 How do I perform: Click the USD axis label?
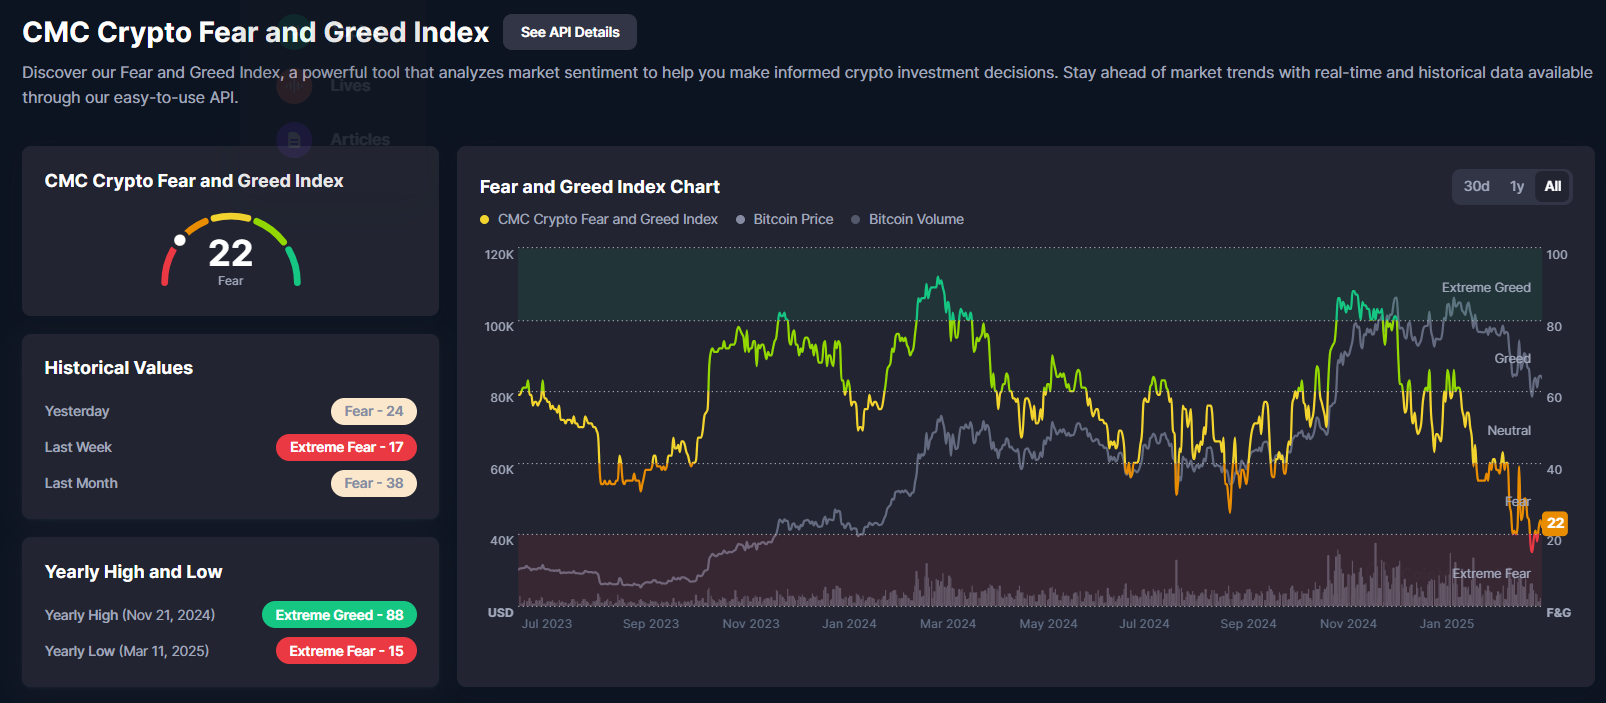[x=501, y=613]
